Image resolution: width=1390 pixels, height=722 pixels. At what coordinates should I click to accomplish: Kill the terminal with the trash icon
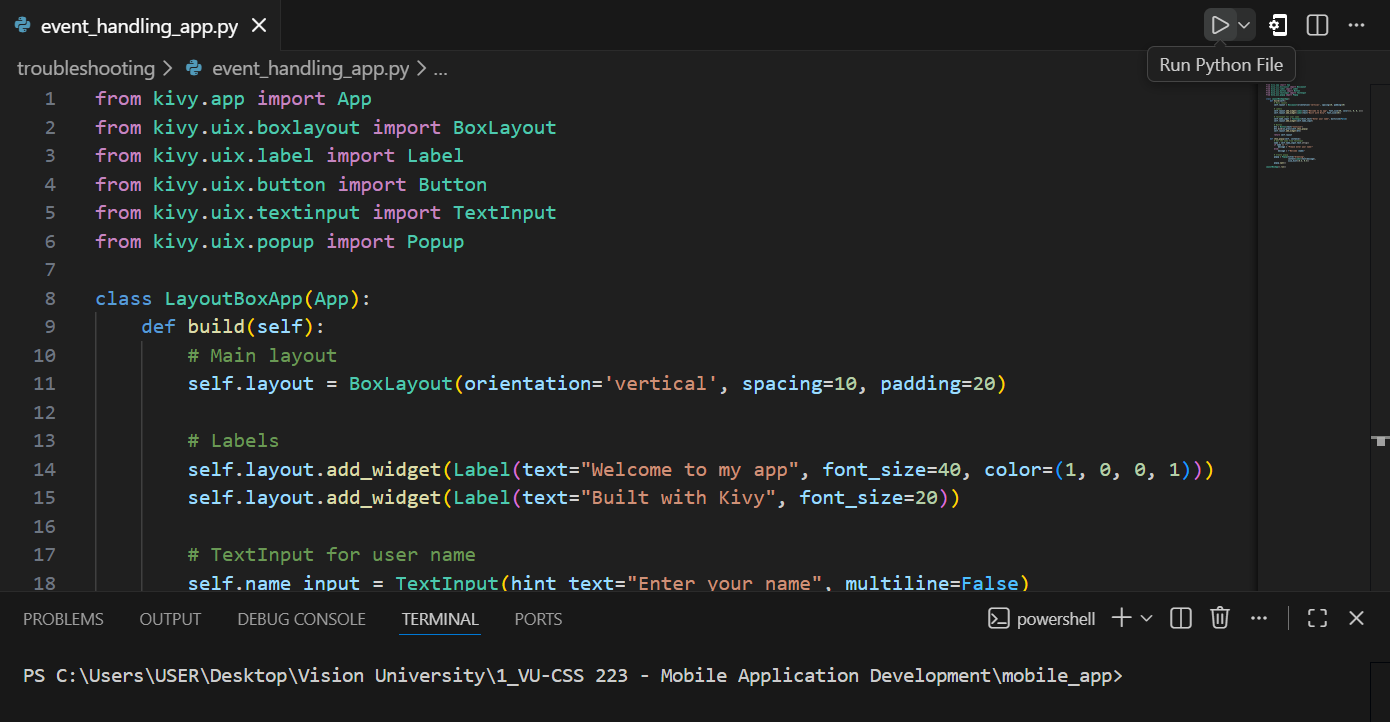pos(1219,618)
